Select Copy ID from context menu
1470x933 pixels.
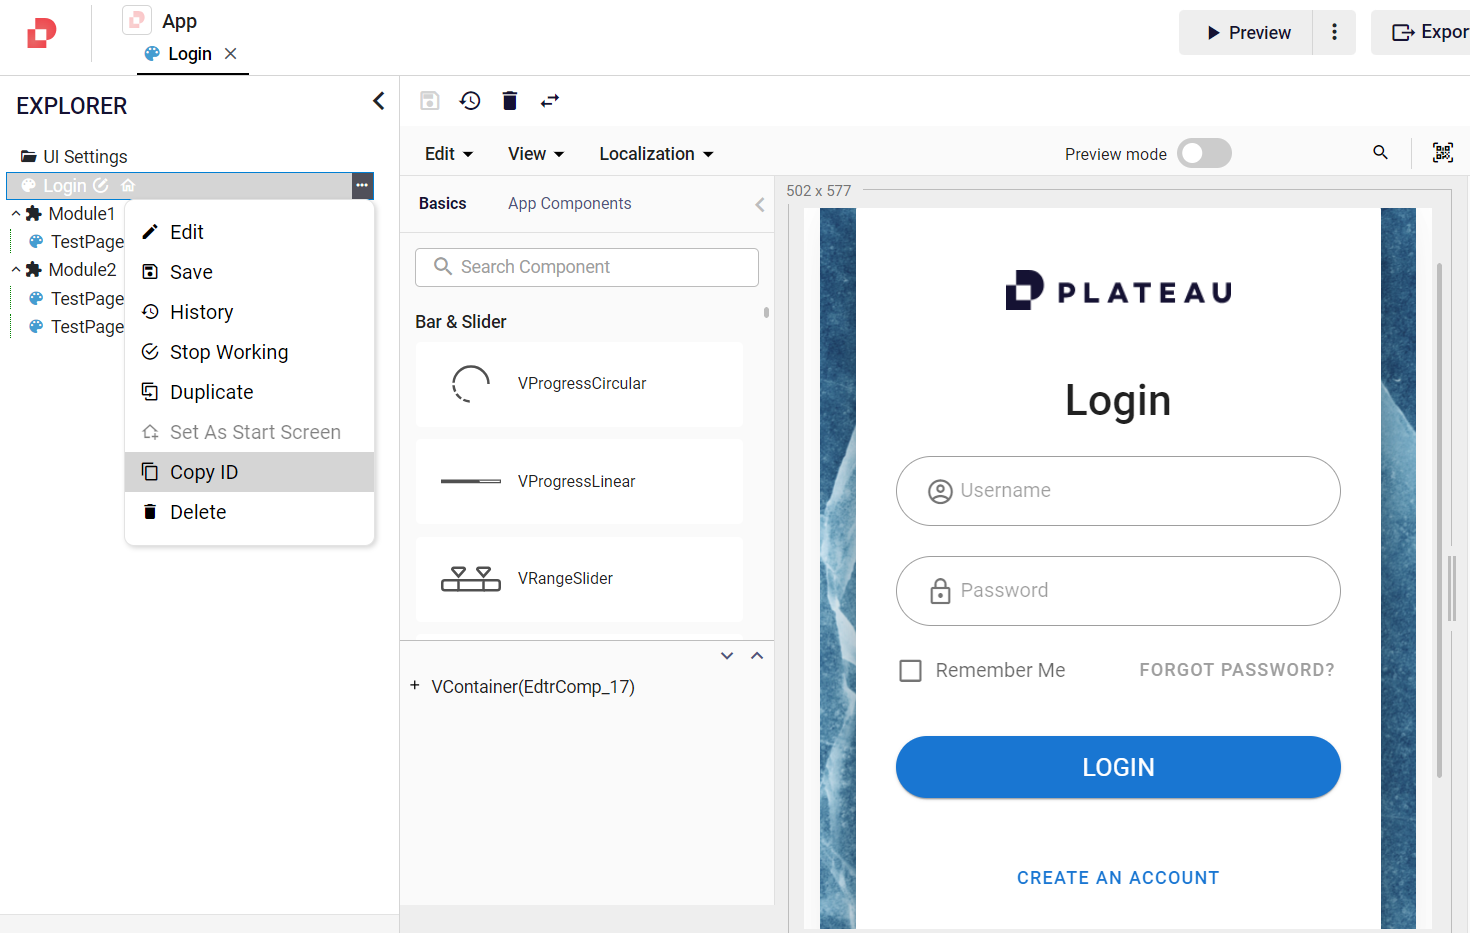point(204,472)
